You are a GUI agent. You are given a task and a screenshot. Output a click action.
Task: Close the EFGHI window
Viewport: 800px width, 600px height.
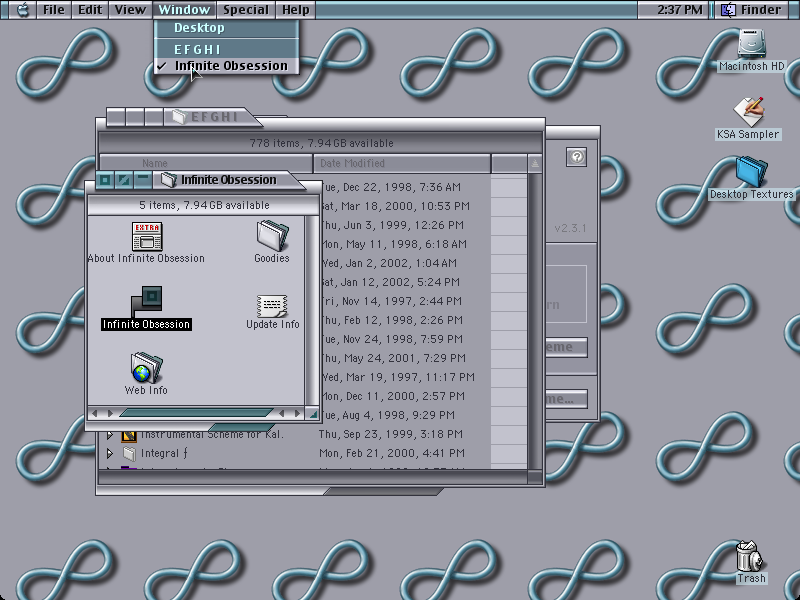click(x=116, y=117)
